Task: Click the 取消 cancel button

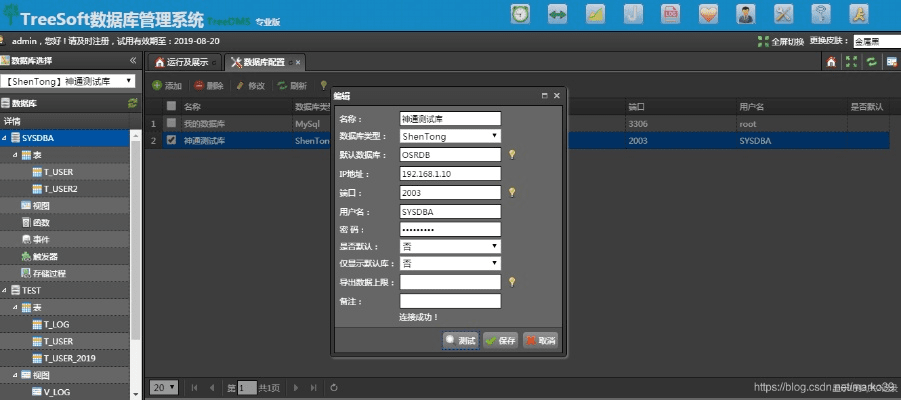Action: pos(540,340)
